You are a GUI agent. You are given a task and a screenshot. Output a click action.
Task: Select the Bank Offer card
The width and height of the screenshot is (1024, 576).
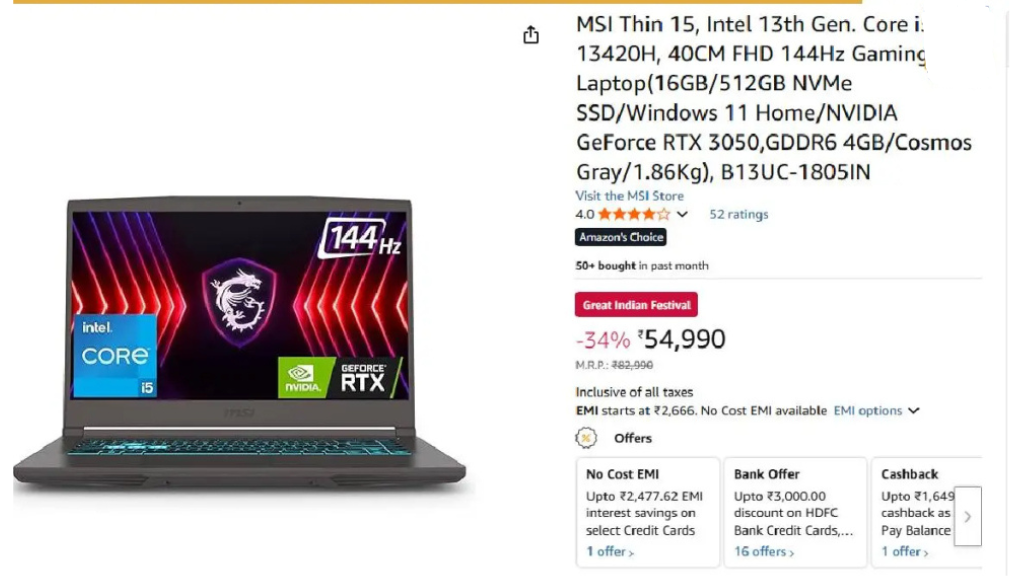click(x=795, y=512)
